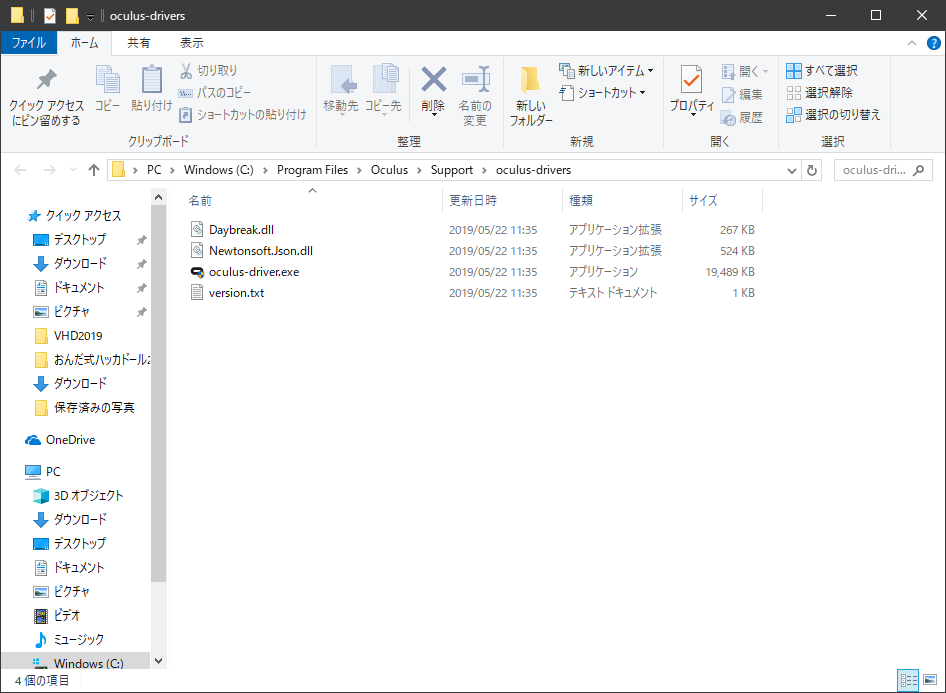
Task: Switch to Share (共有) tab
Action: [139, 43]
